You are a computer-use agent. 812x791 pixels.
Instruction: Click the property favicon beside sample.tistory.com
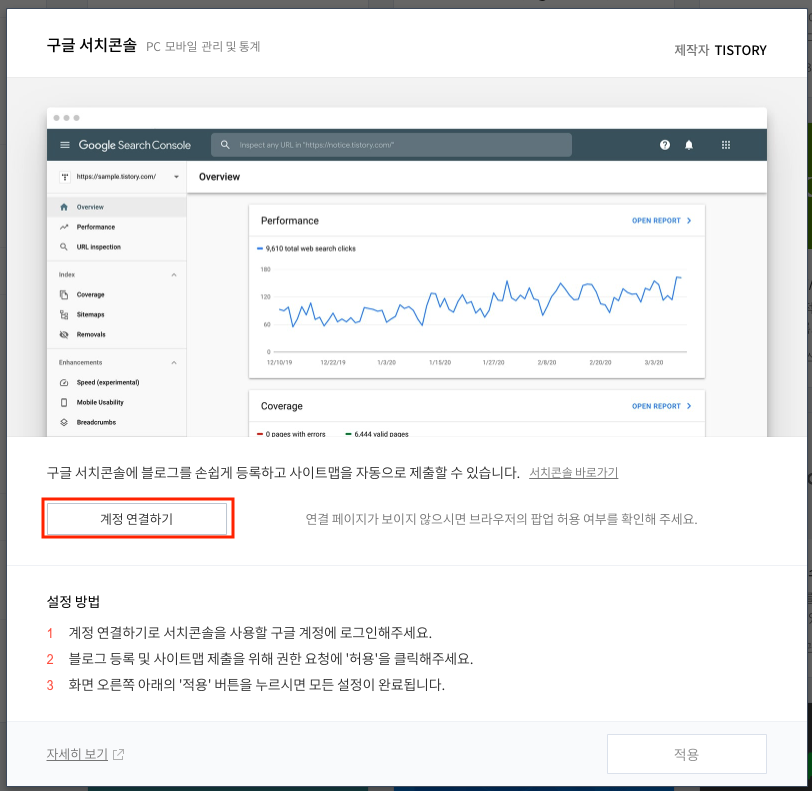(x=65, y=177)
